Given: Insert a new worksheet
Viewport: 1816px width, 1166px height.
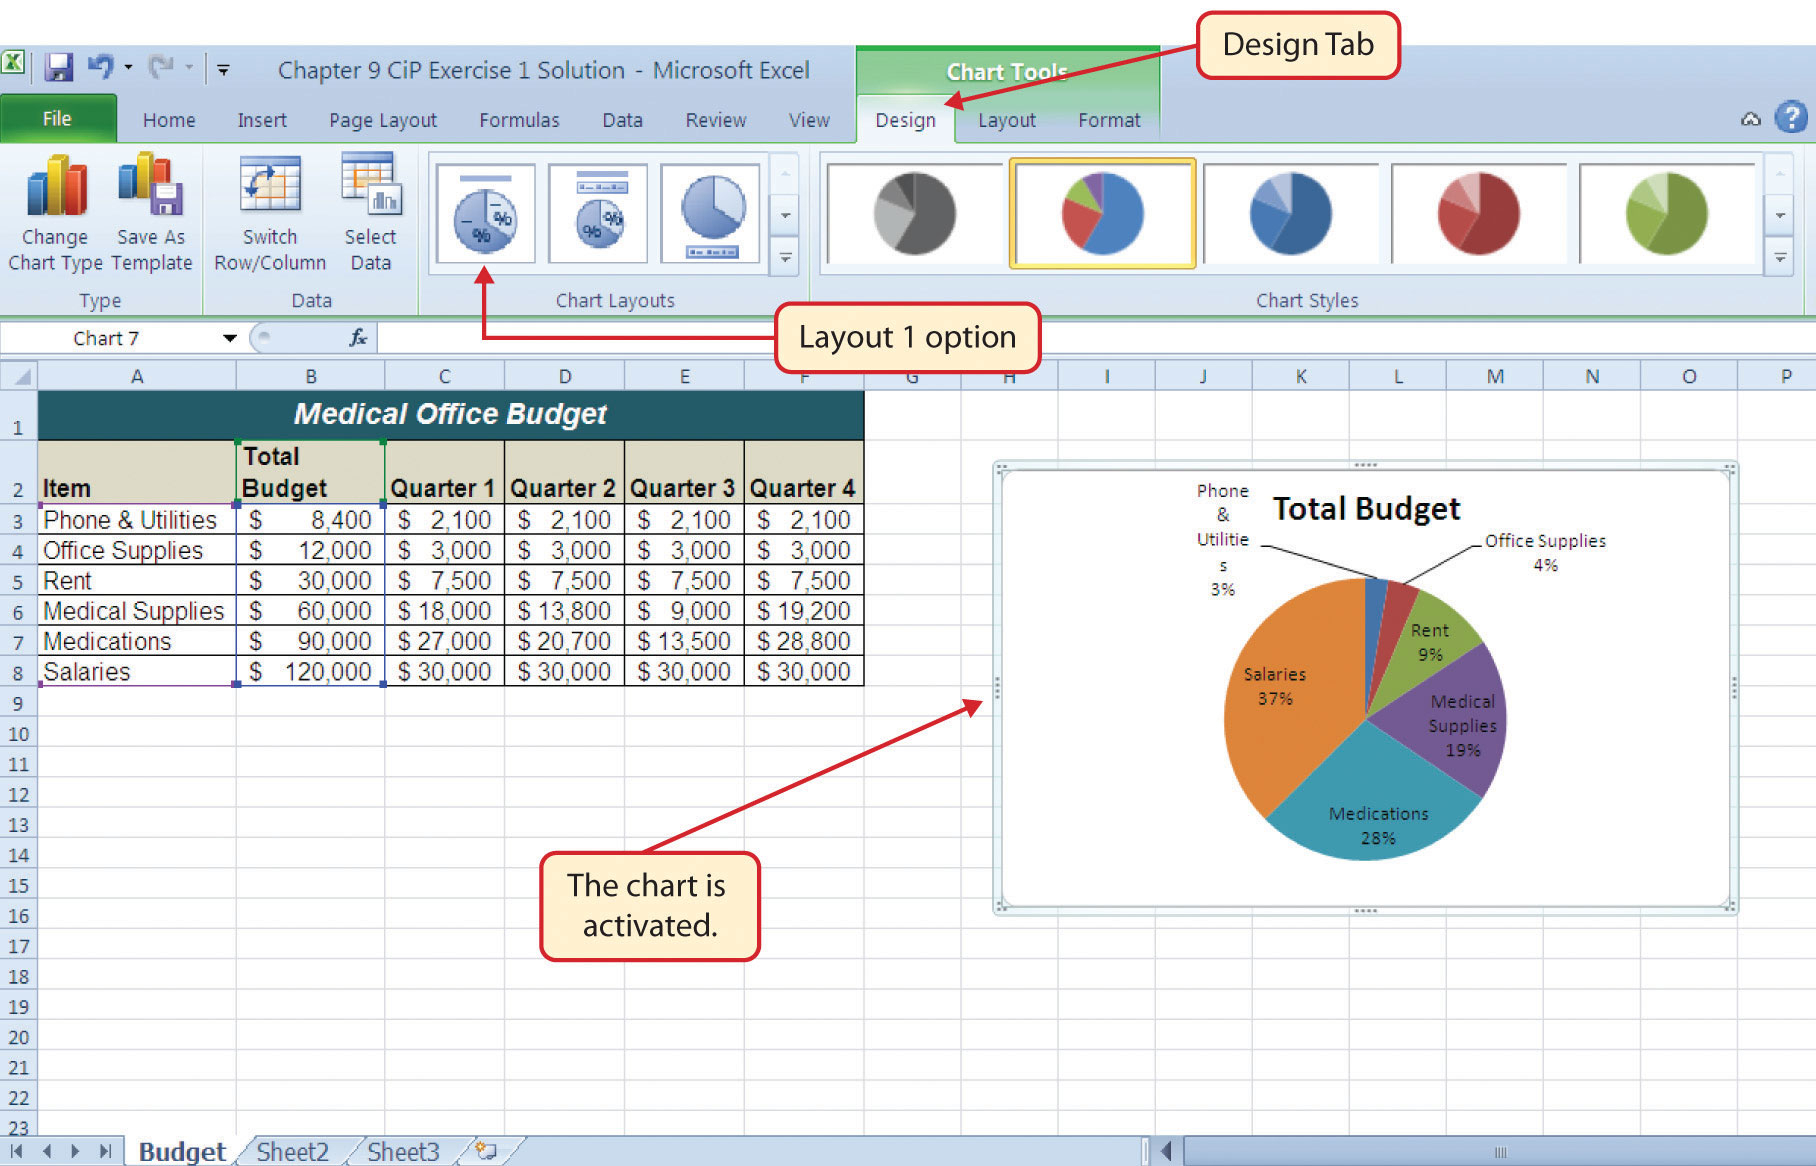Looking at the screenshot, I should tap(487, 1150).
